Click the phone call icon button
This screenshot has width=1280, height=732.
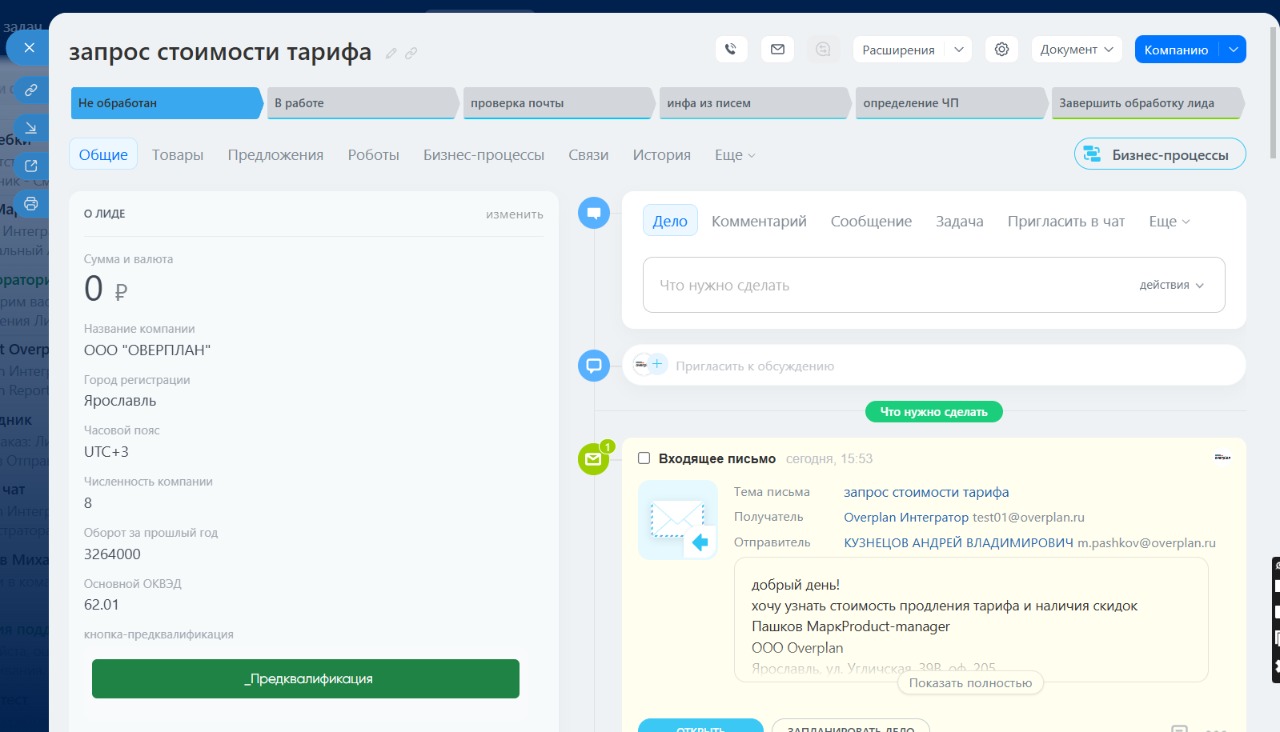click(x=731, y=49)
